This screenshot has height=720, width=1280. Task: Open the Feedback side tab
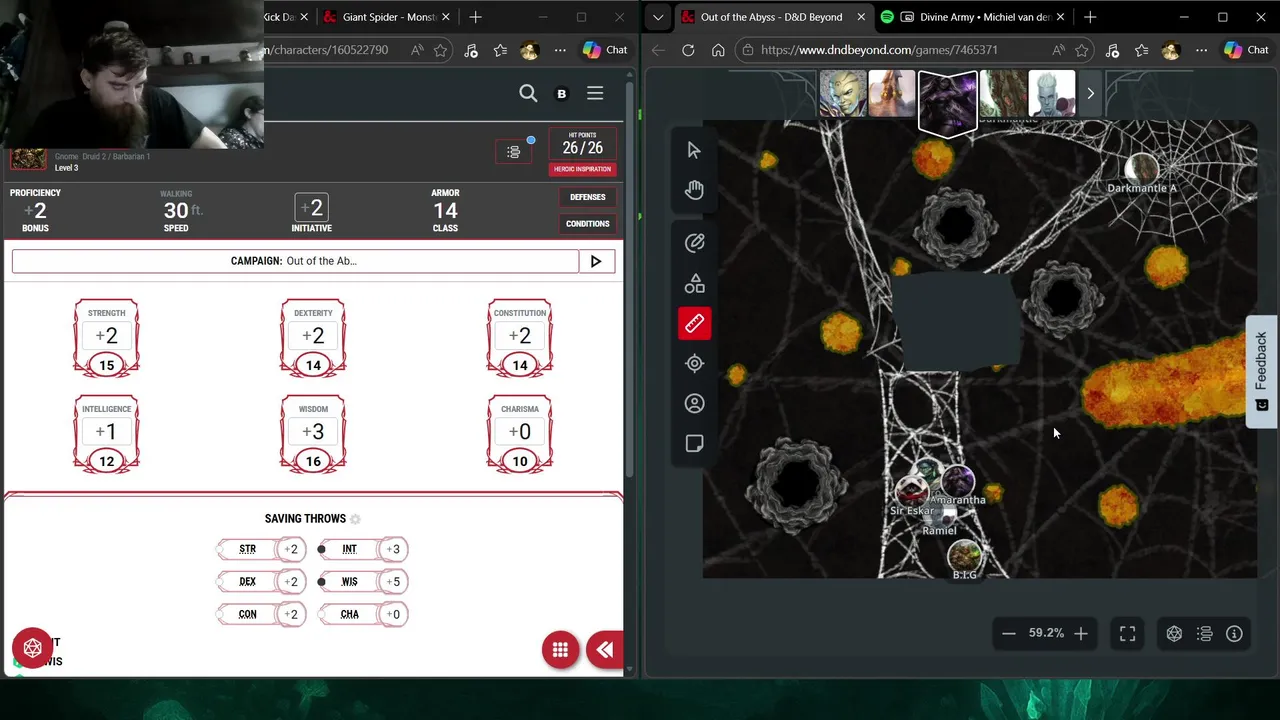1261,371
